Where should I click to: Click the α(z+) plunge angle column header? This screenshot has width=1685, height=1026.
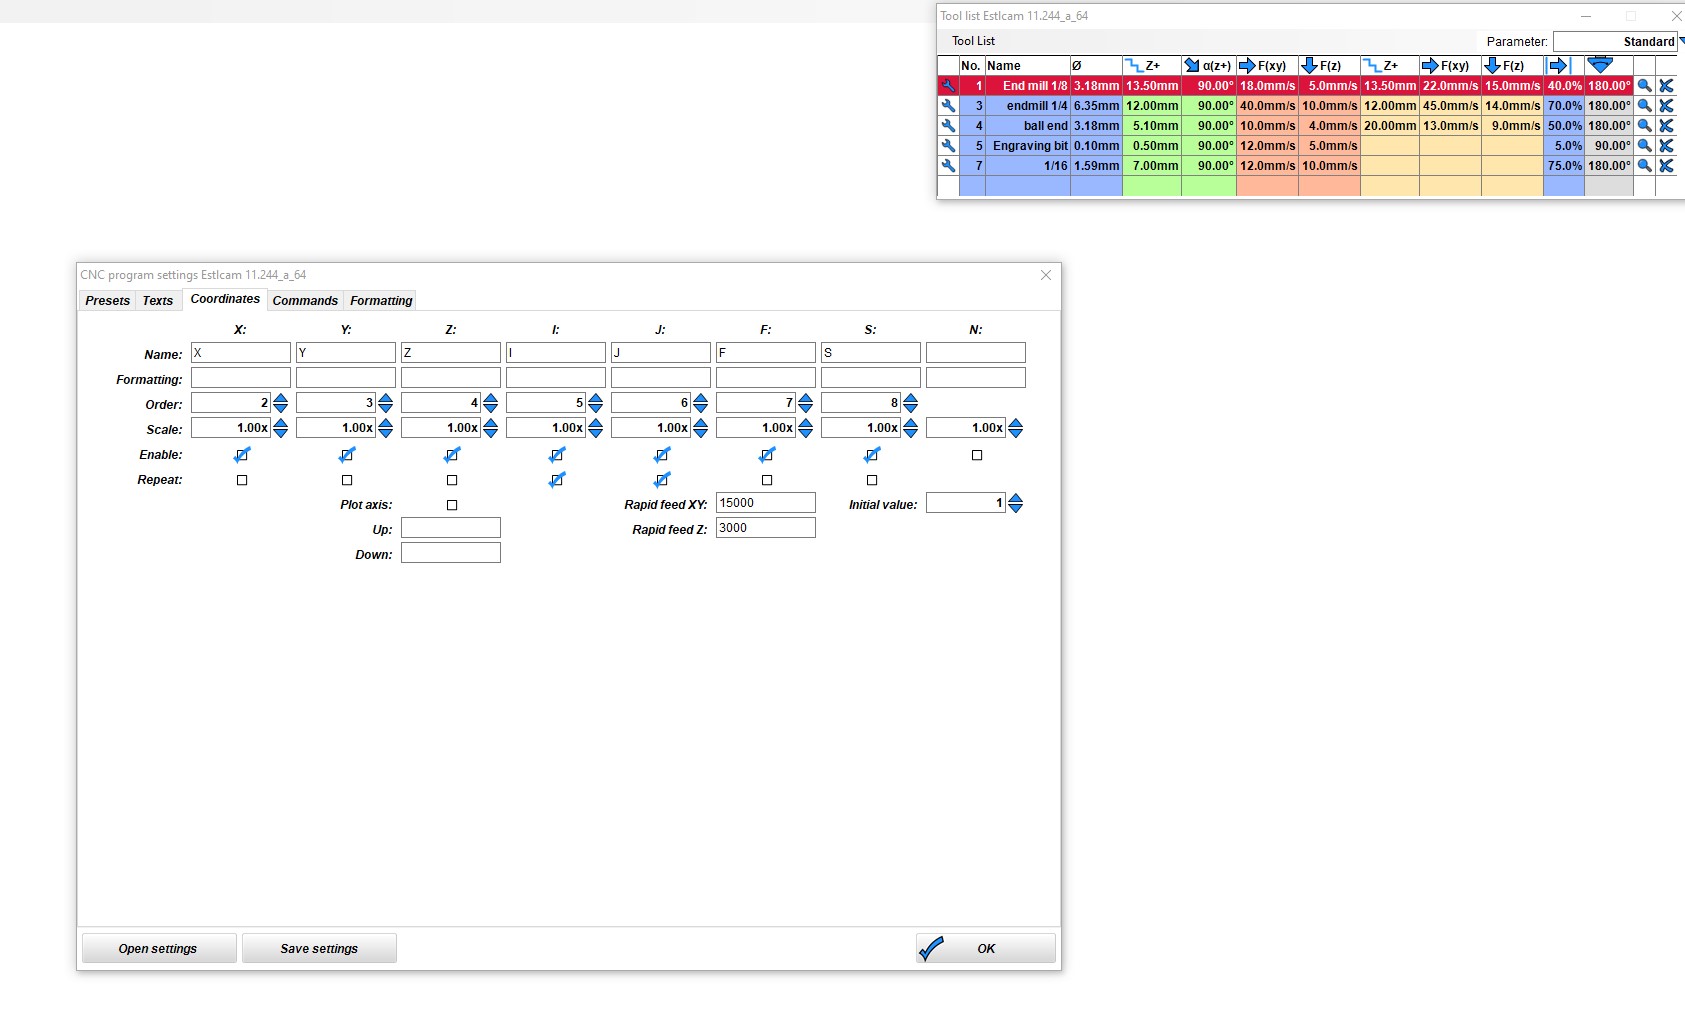coord(1209,66)
